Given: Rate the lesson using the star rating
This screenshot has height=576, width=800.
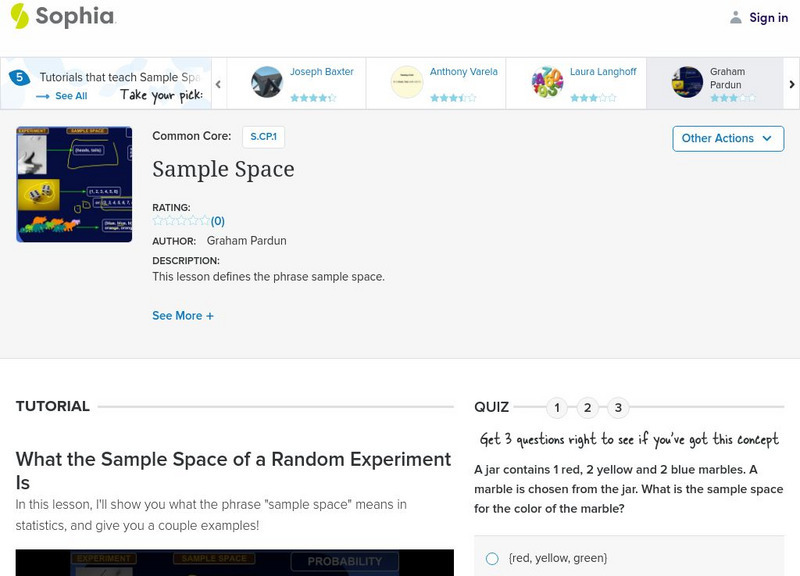Looking at the screenshot, I should point(181,221).
